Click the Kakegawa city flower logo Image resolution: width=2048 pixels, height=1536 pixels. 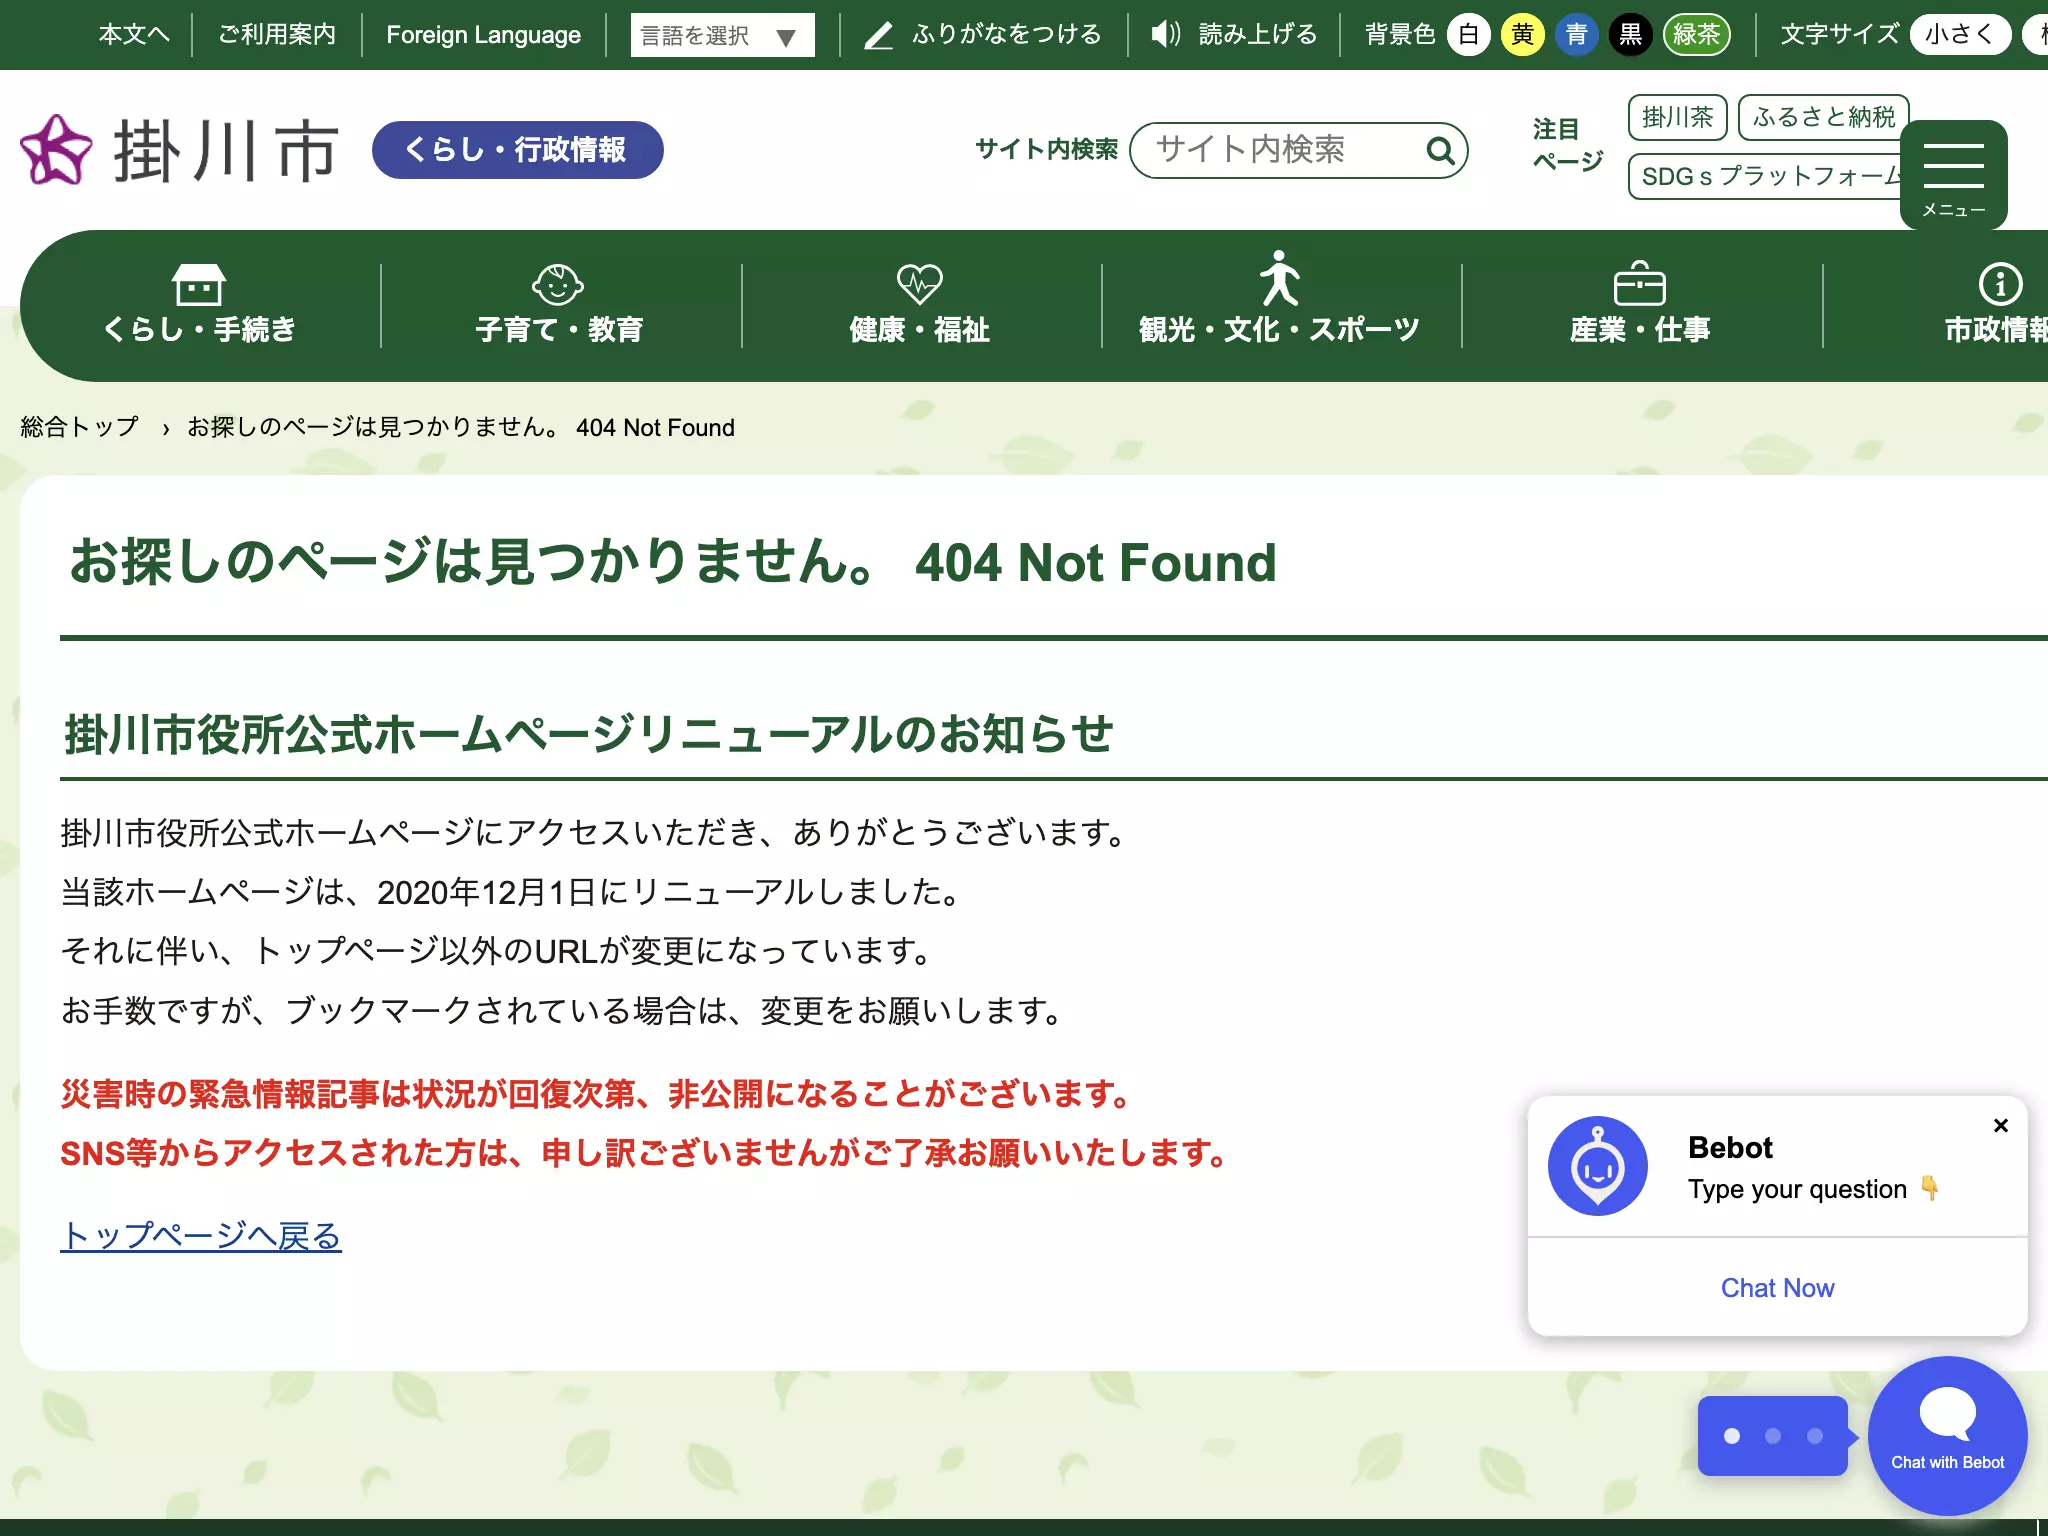[x=56, y=150]
